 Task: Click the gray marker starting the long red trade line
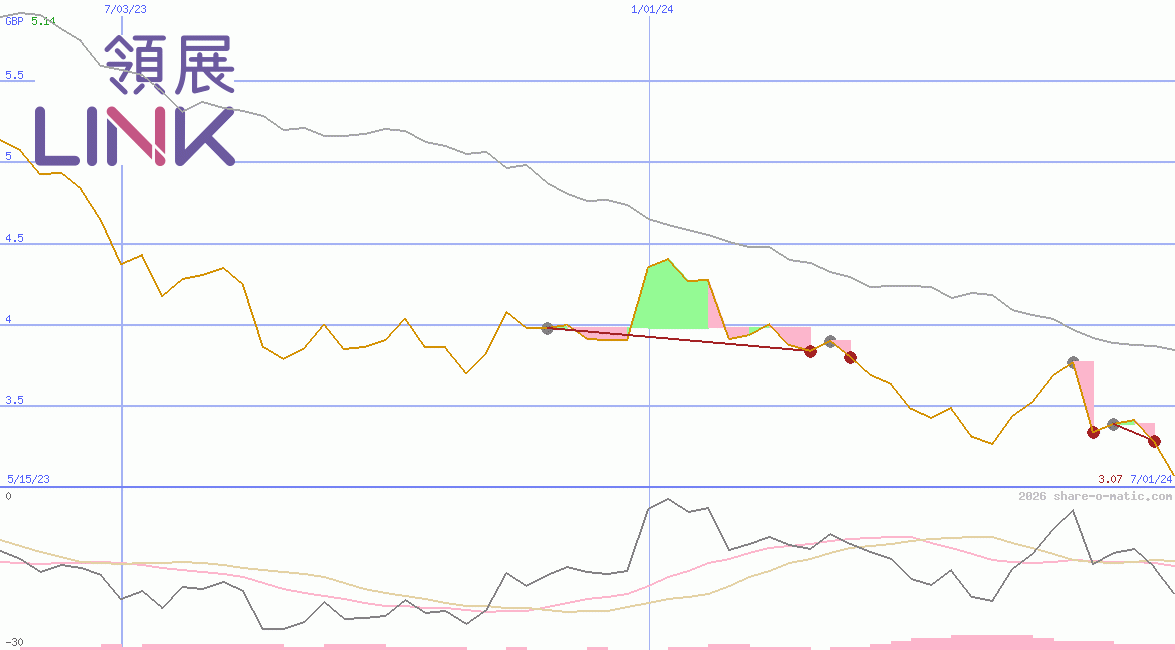coord(548,328)
